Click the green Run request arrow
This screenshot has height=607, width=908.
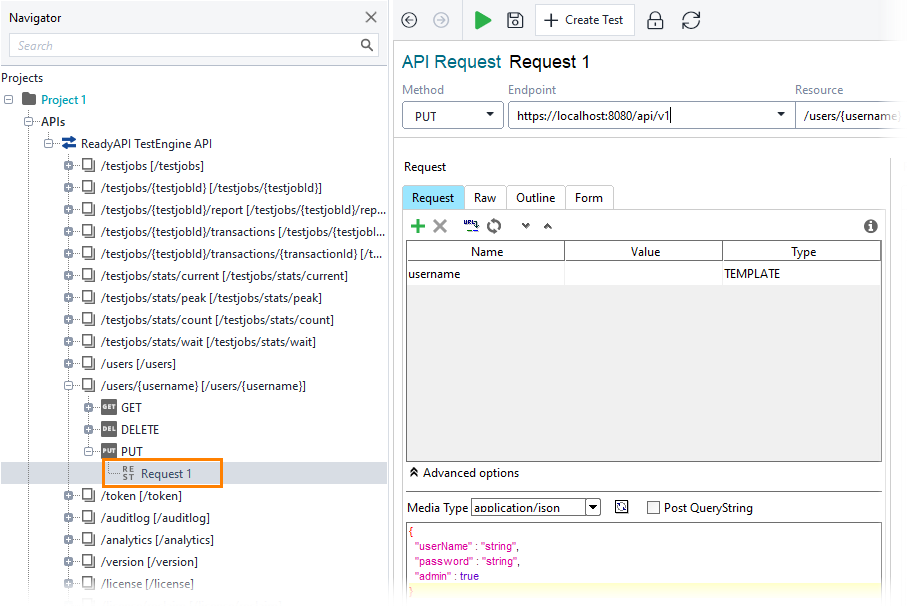[x=483, y=20]
